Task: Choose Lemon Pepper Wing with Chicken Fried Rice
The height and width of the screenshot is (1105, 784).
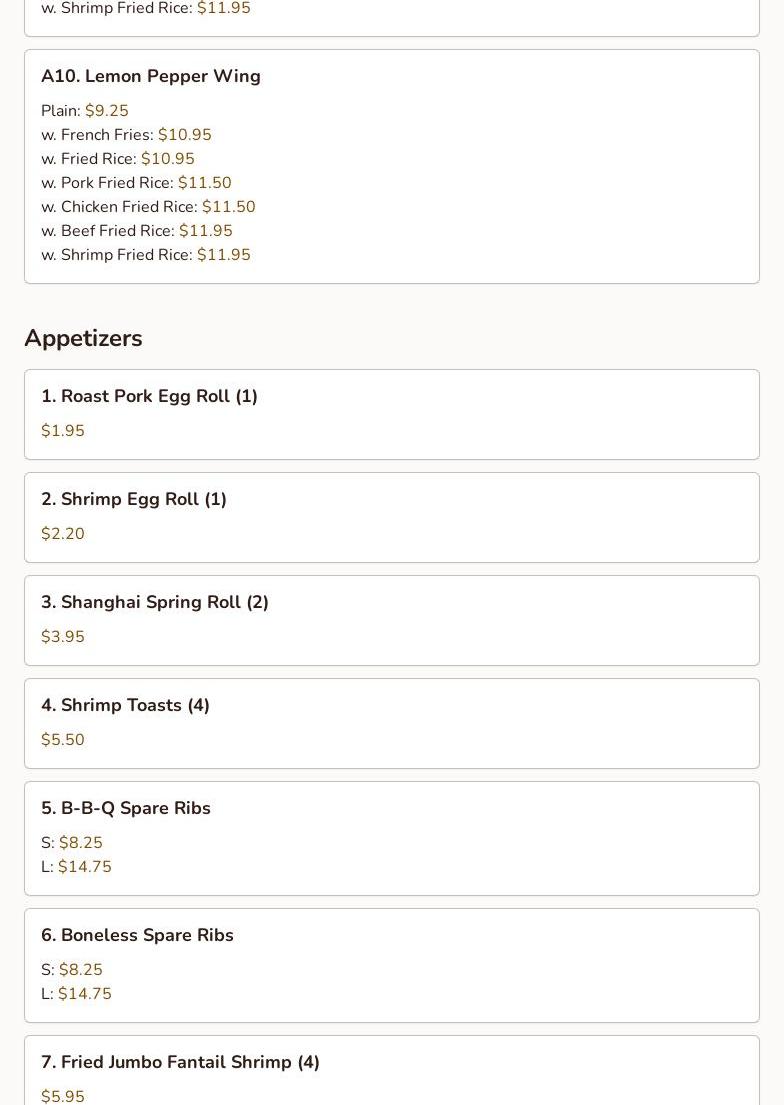Action: click(148, 206)
